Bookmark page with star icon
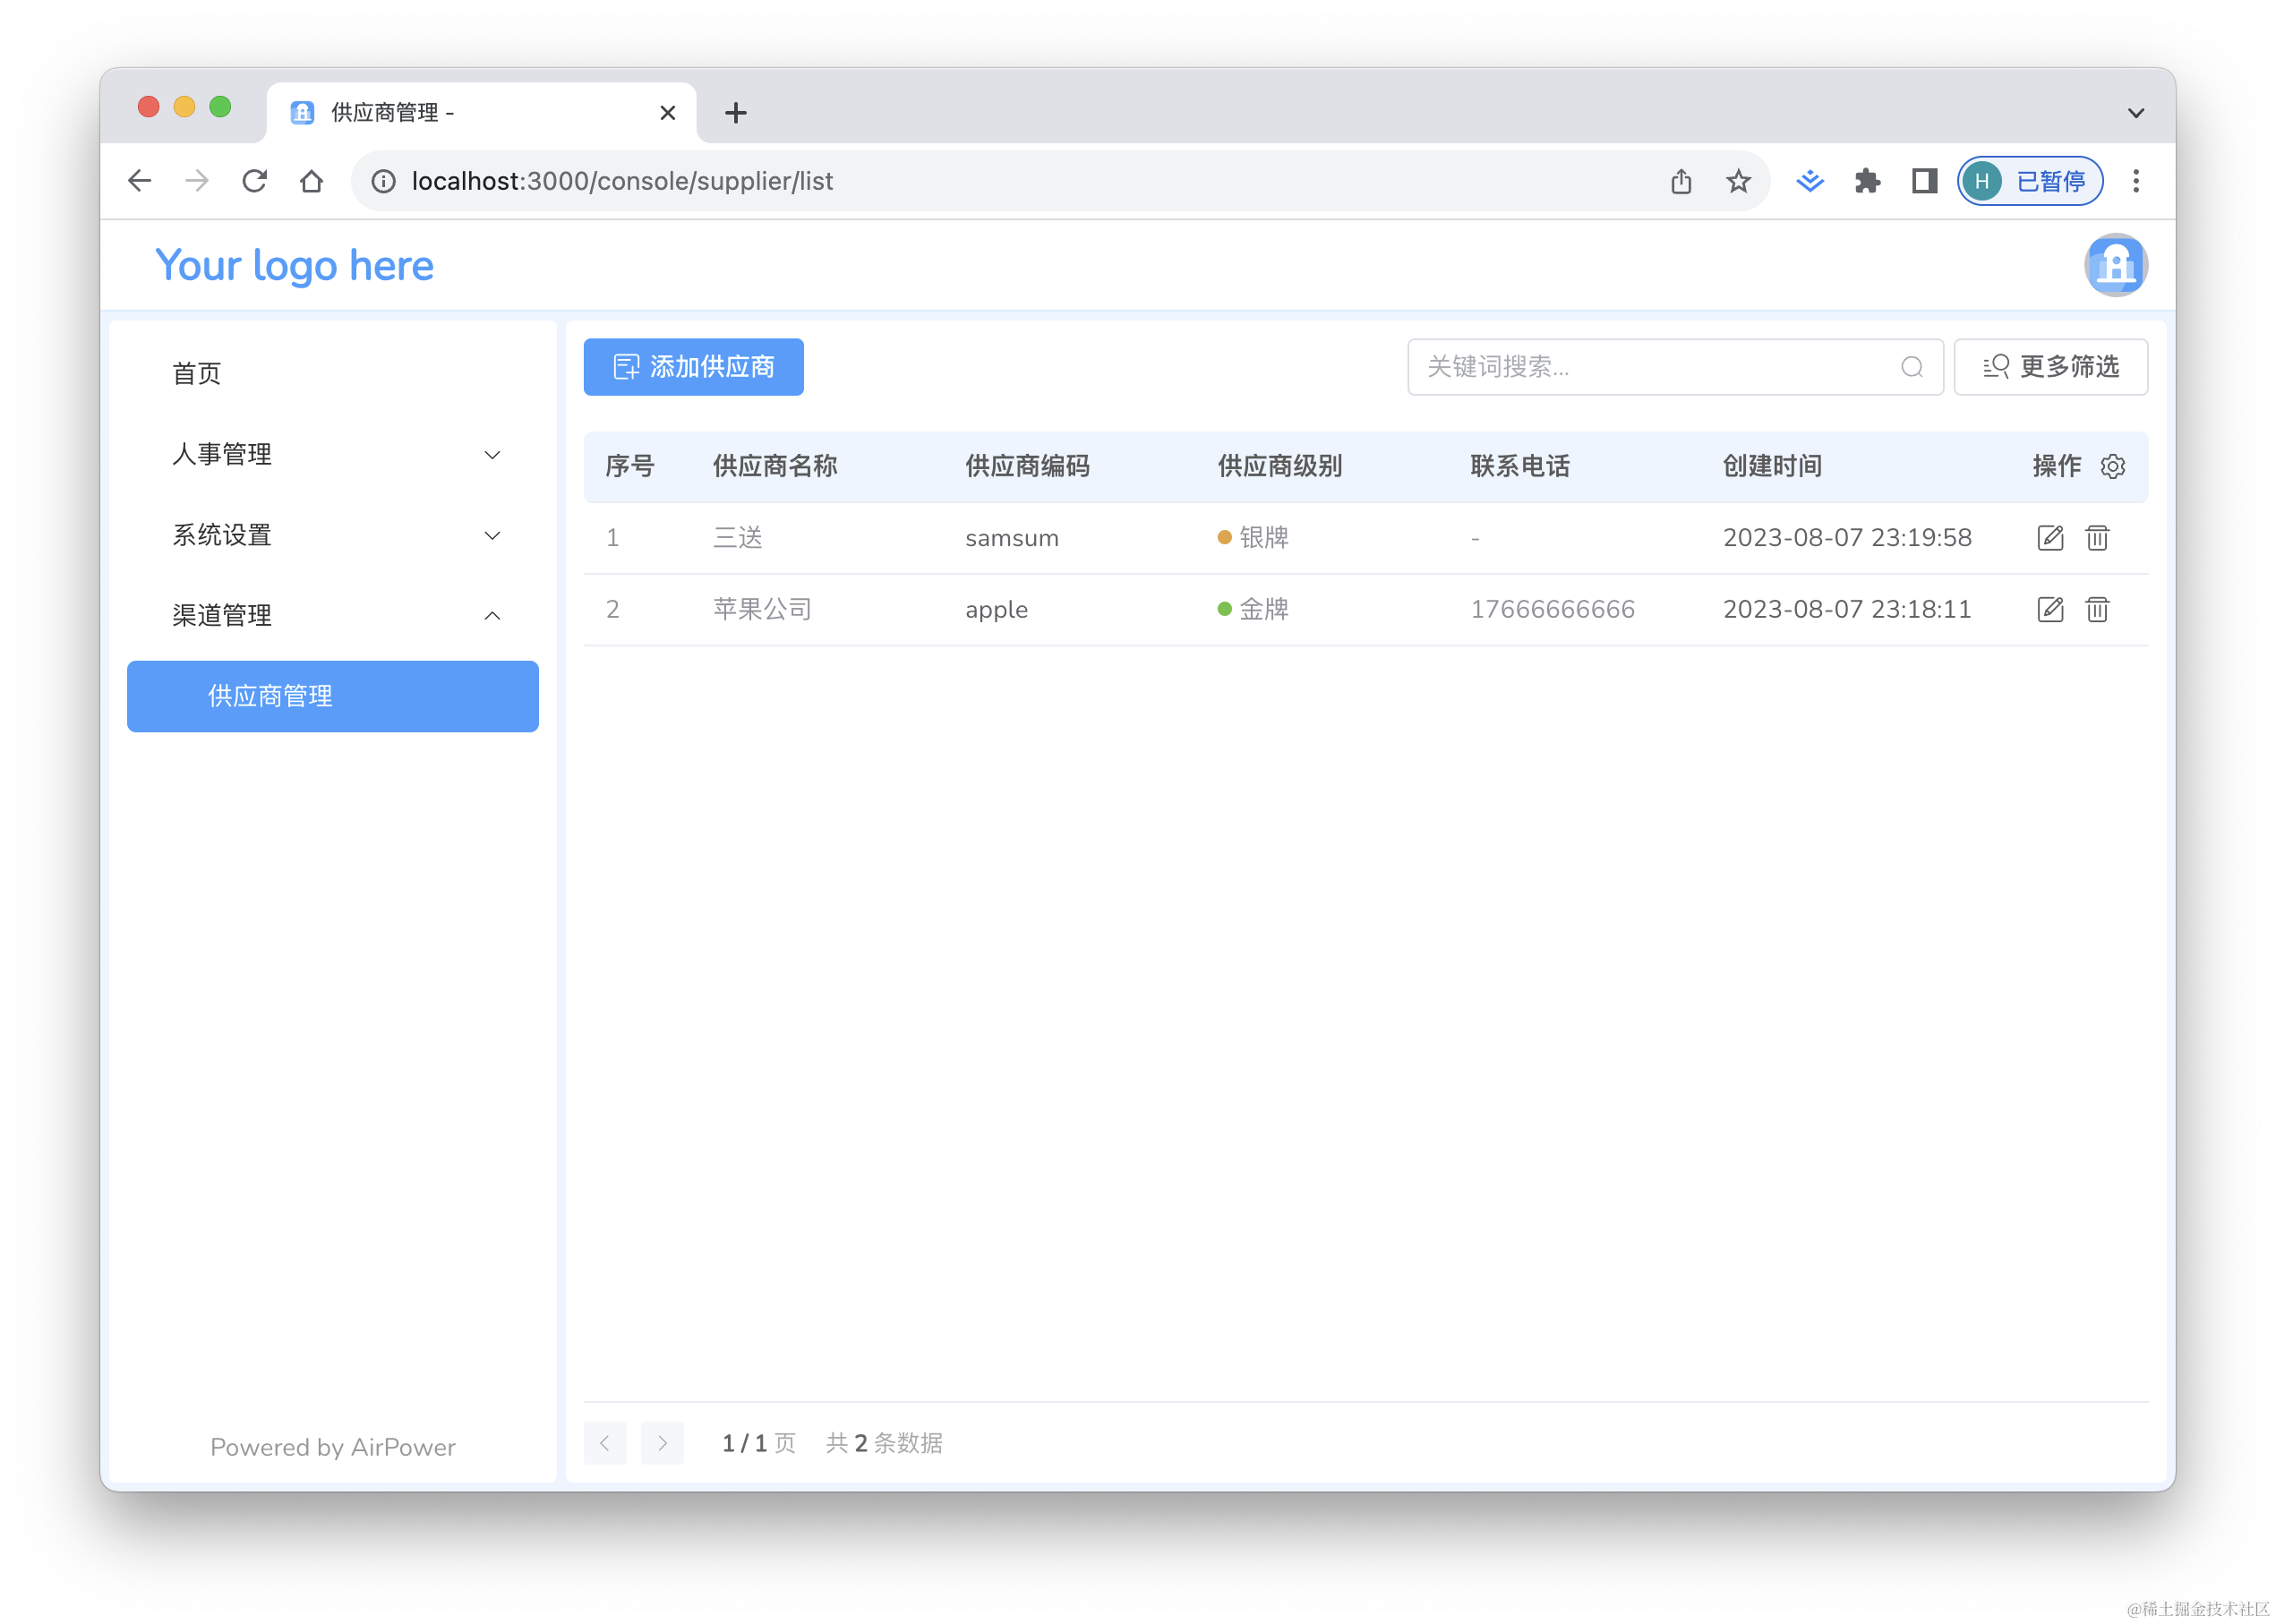 (1738, 181)
